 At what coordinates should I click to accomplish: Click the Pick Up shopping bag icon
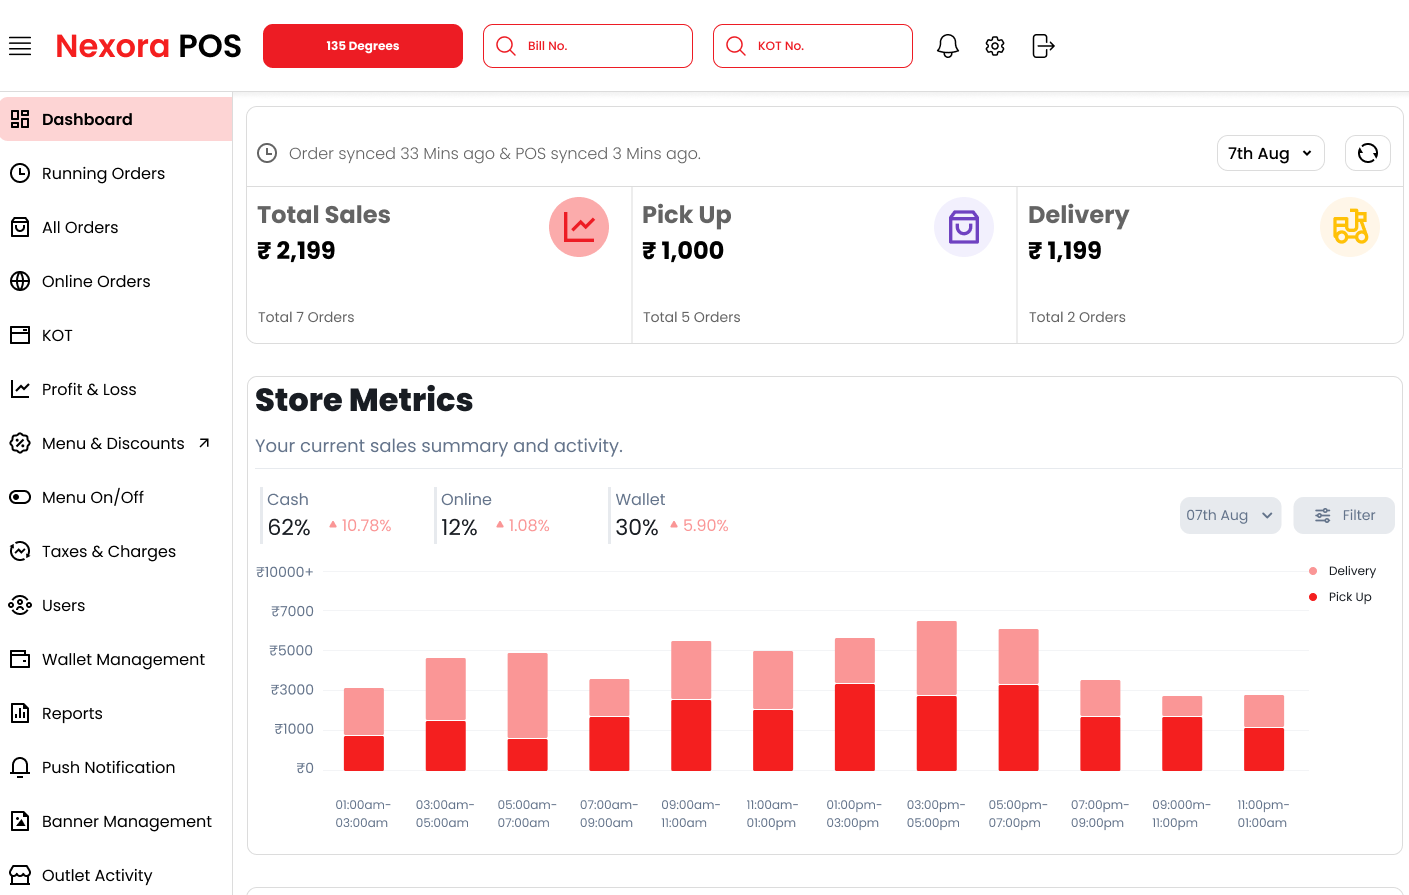(963, 227)
